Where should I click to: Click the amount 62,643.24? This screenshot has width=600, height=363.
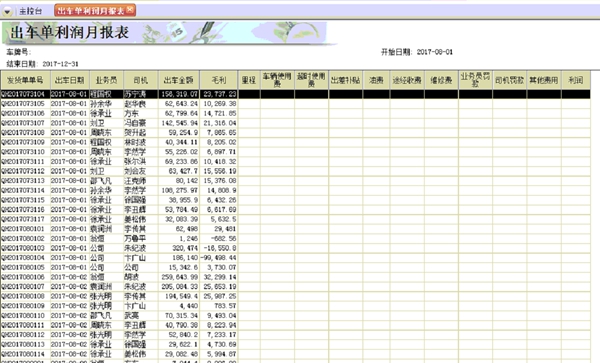(181, 104)
